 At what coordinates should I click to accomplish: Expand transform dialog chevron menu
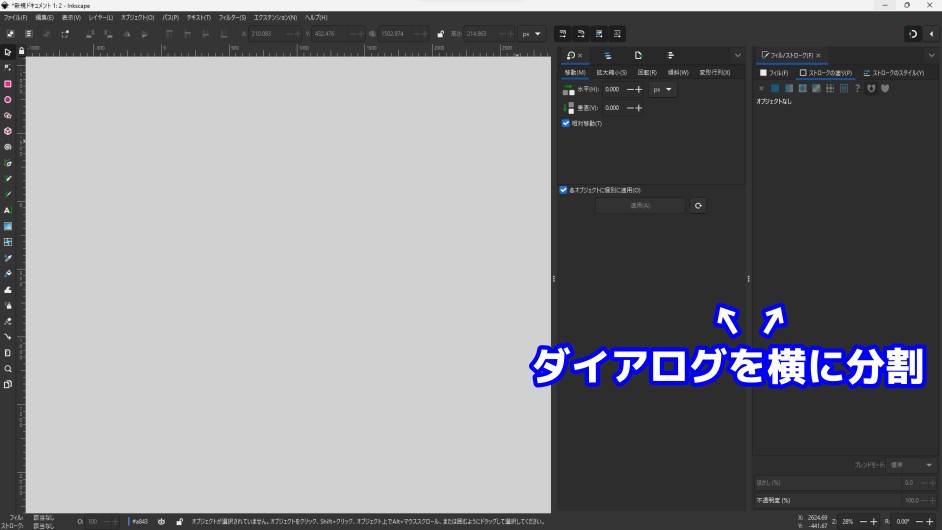coord(738,55)
